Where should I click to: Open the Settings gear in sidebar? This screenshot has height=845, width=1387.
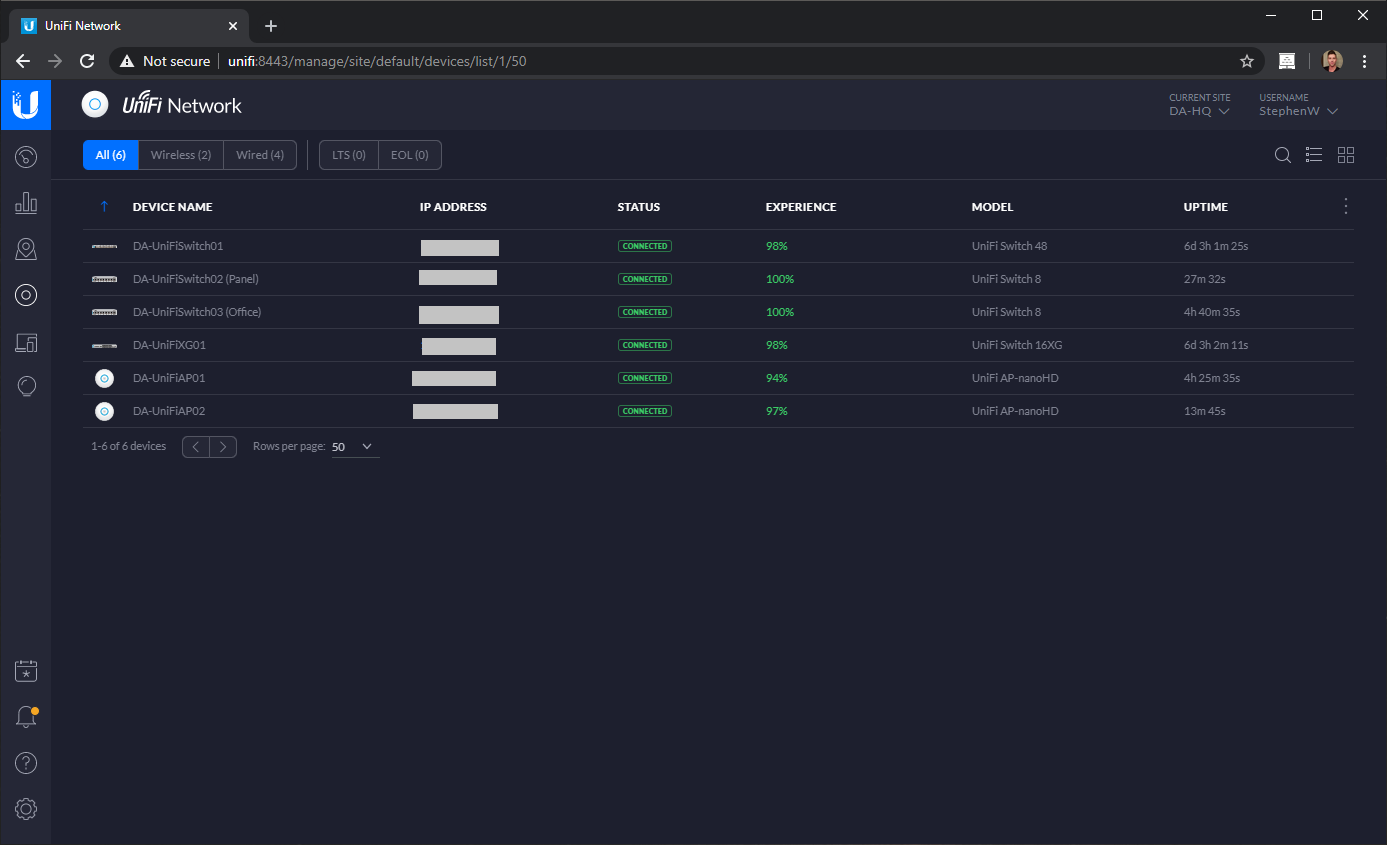point(26,808)
